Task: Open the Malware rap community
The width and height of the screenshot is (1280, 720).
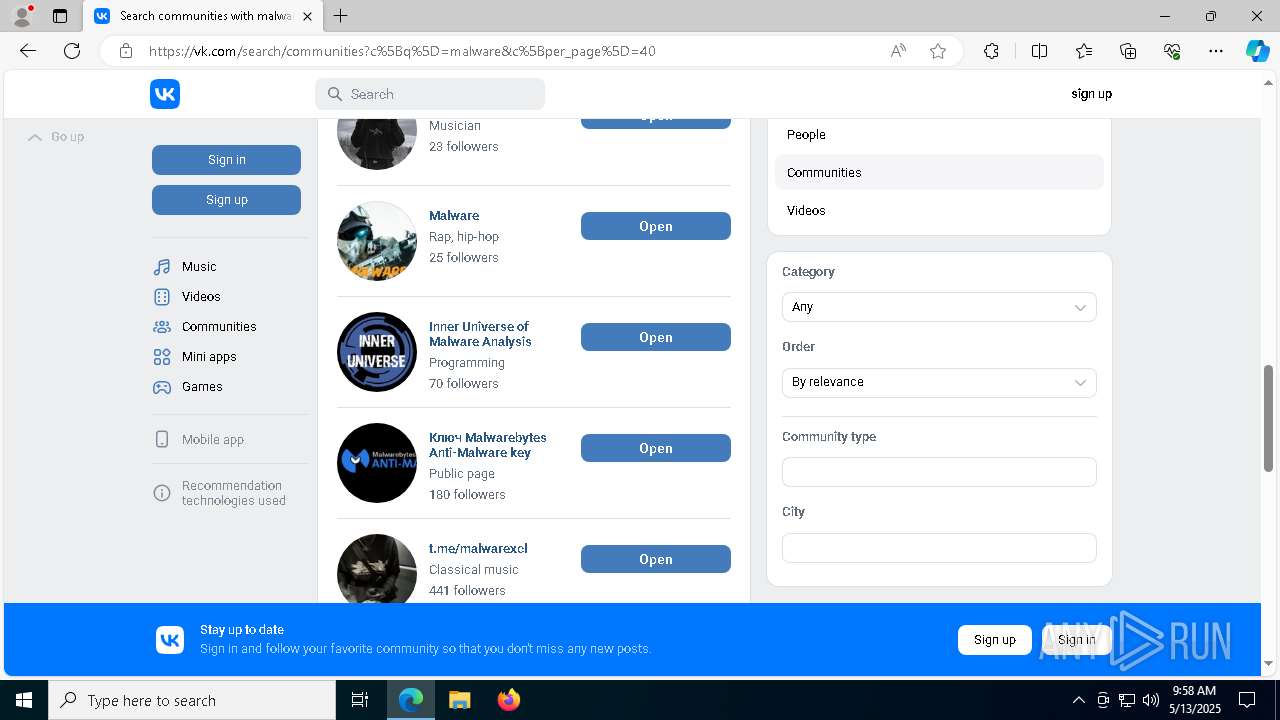Action: (x=656, y=226)
